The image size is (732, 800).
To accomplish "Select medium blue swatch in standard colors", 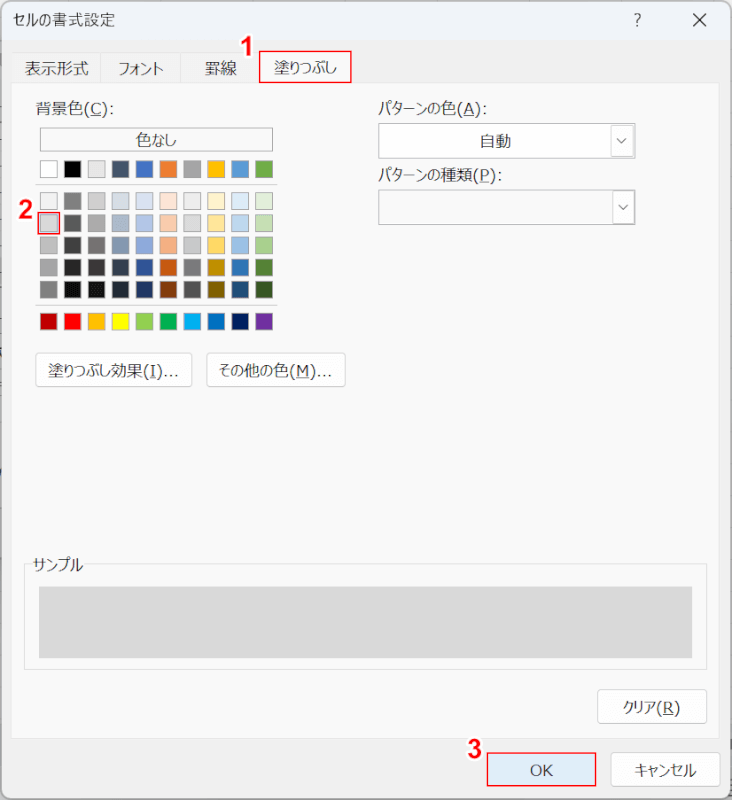I will 216,321.
